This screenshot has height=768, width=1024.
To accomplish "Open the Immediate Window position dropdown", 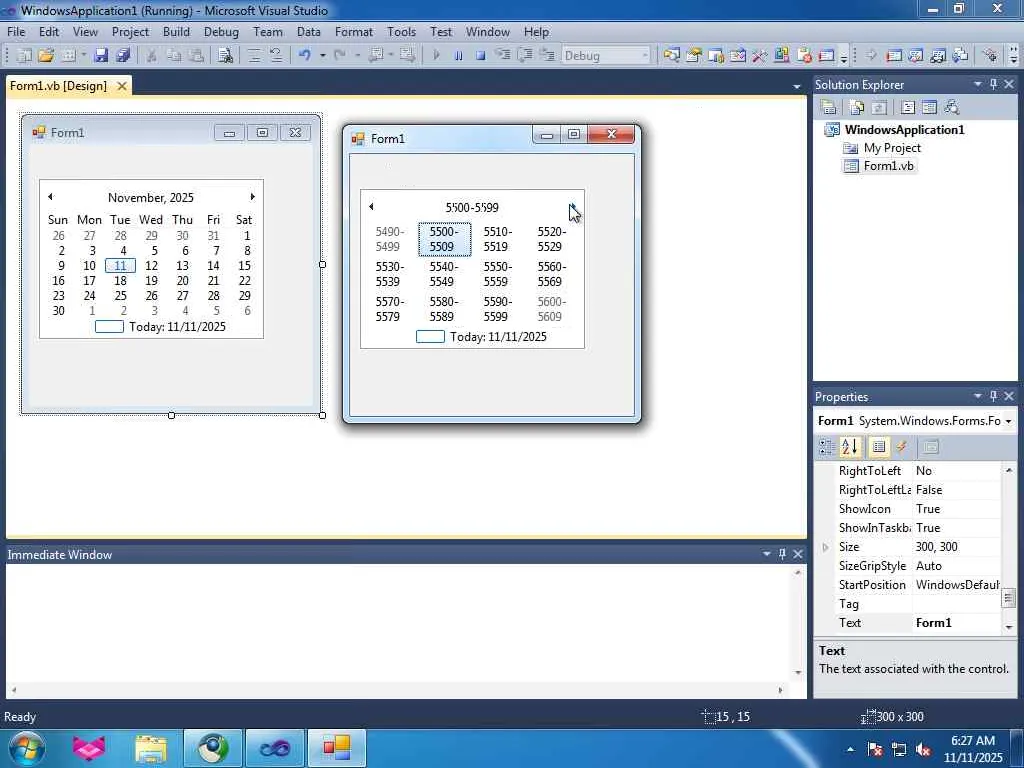I will (767, 554).
